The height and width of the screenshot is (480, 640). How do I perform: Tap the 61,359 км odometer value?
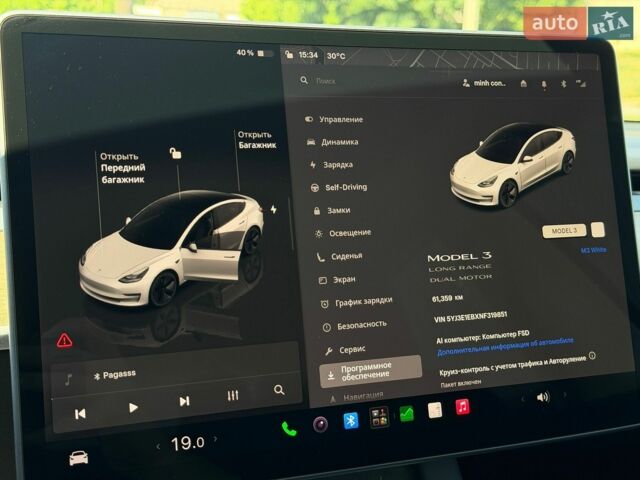pyautogui.click(x=447, y=298)
